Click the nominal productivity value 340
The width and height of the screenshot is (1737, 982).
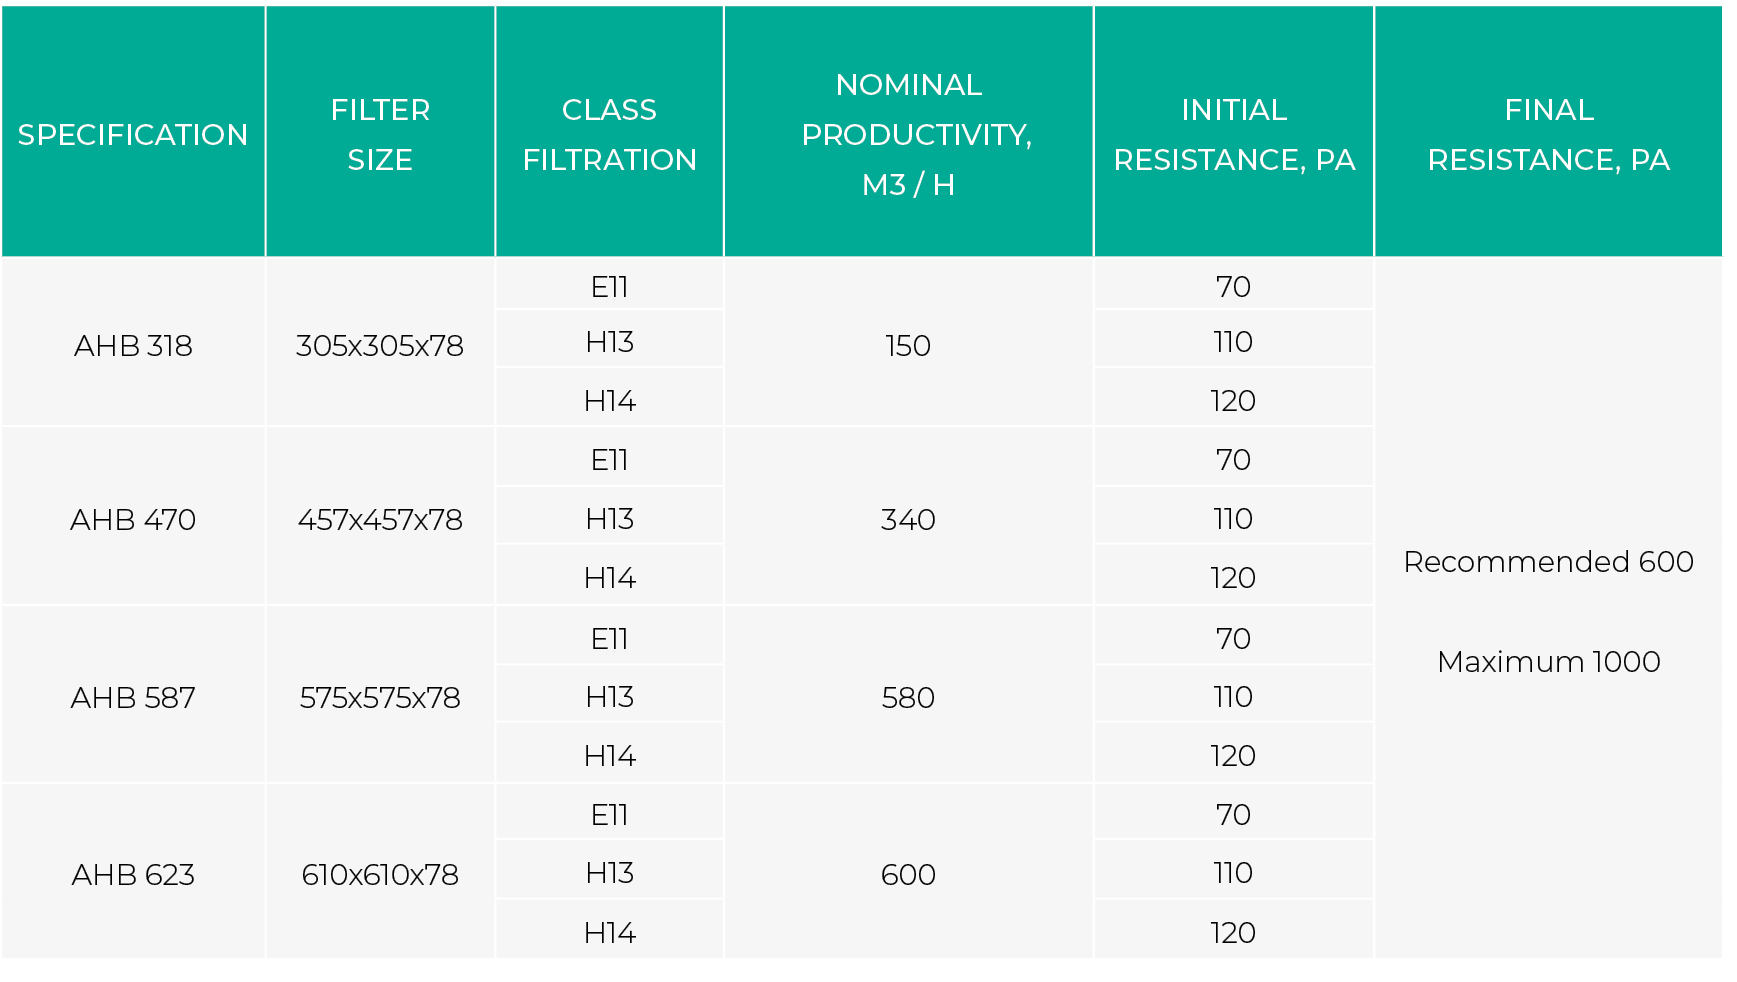[x=908, y=519]
